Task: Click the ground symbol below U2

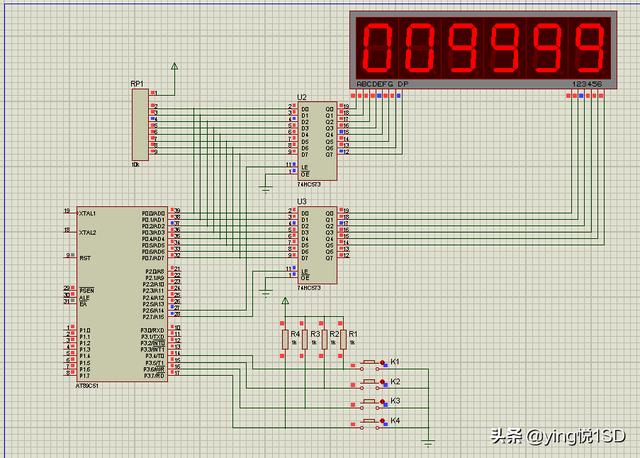Action: [266, 189]
